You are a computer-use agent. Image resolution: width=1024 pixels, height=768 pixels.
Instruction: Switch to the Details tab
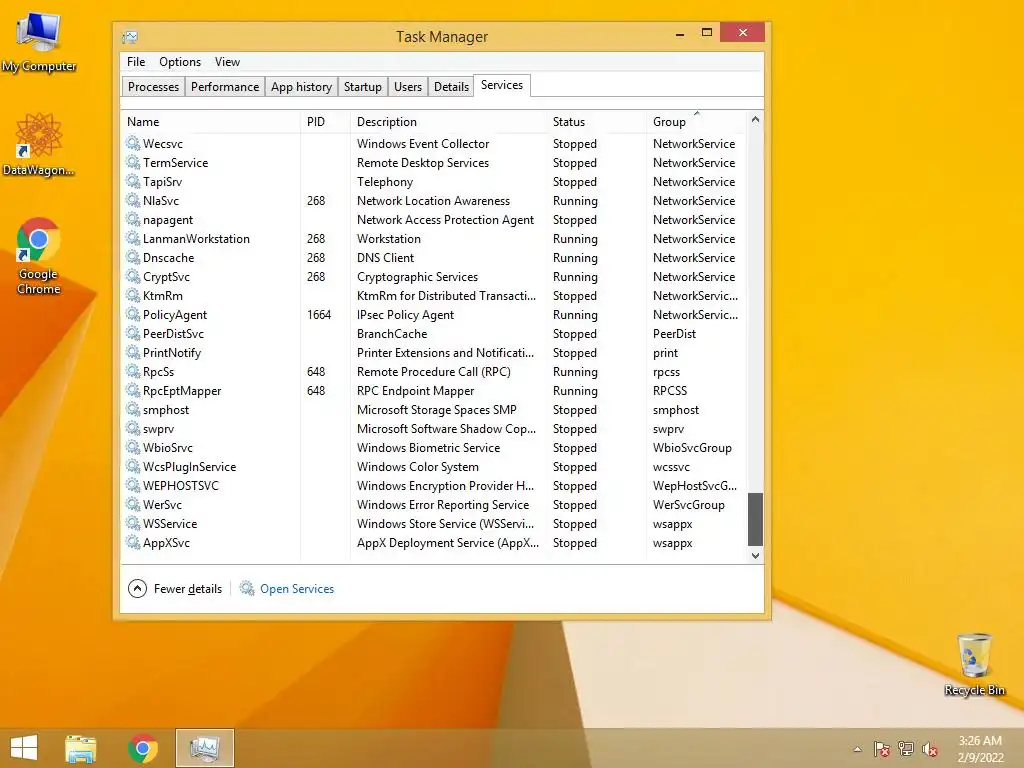point(451,86)
